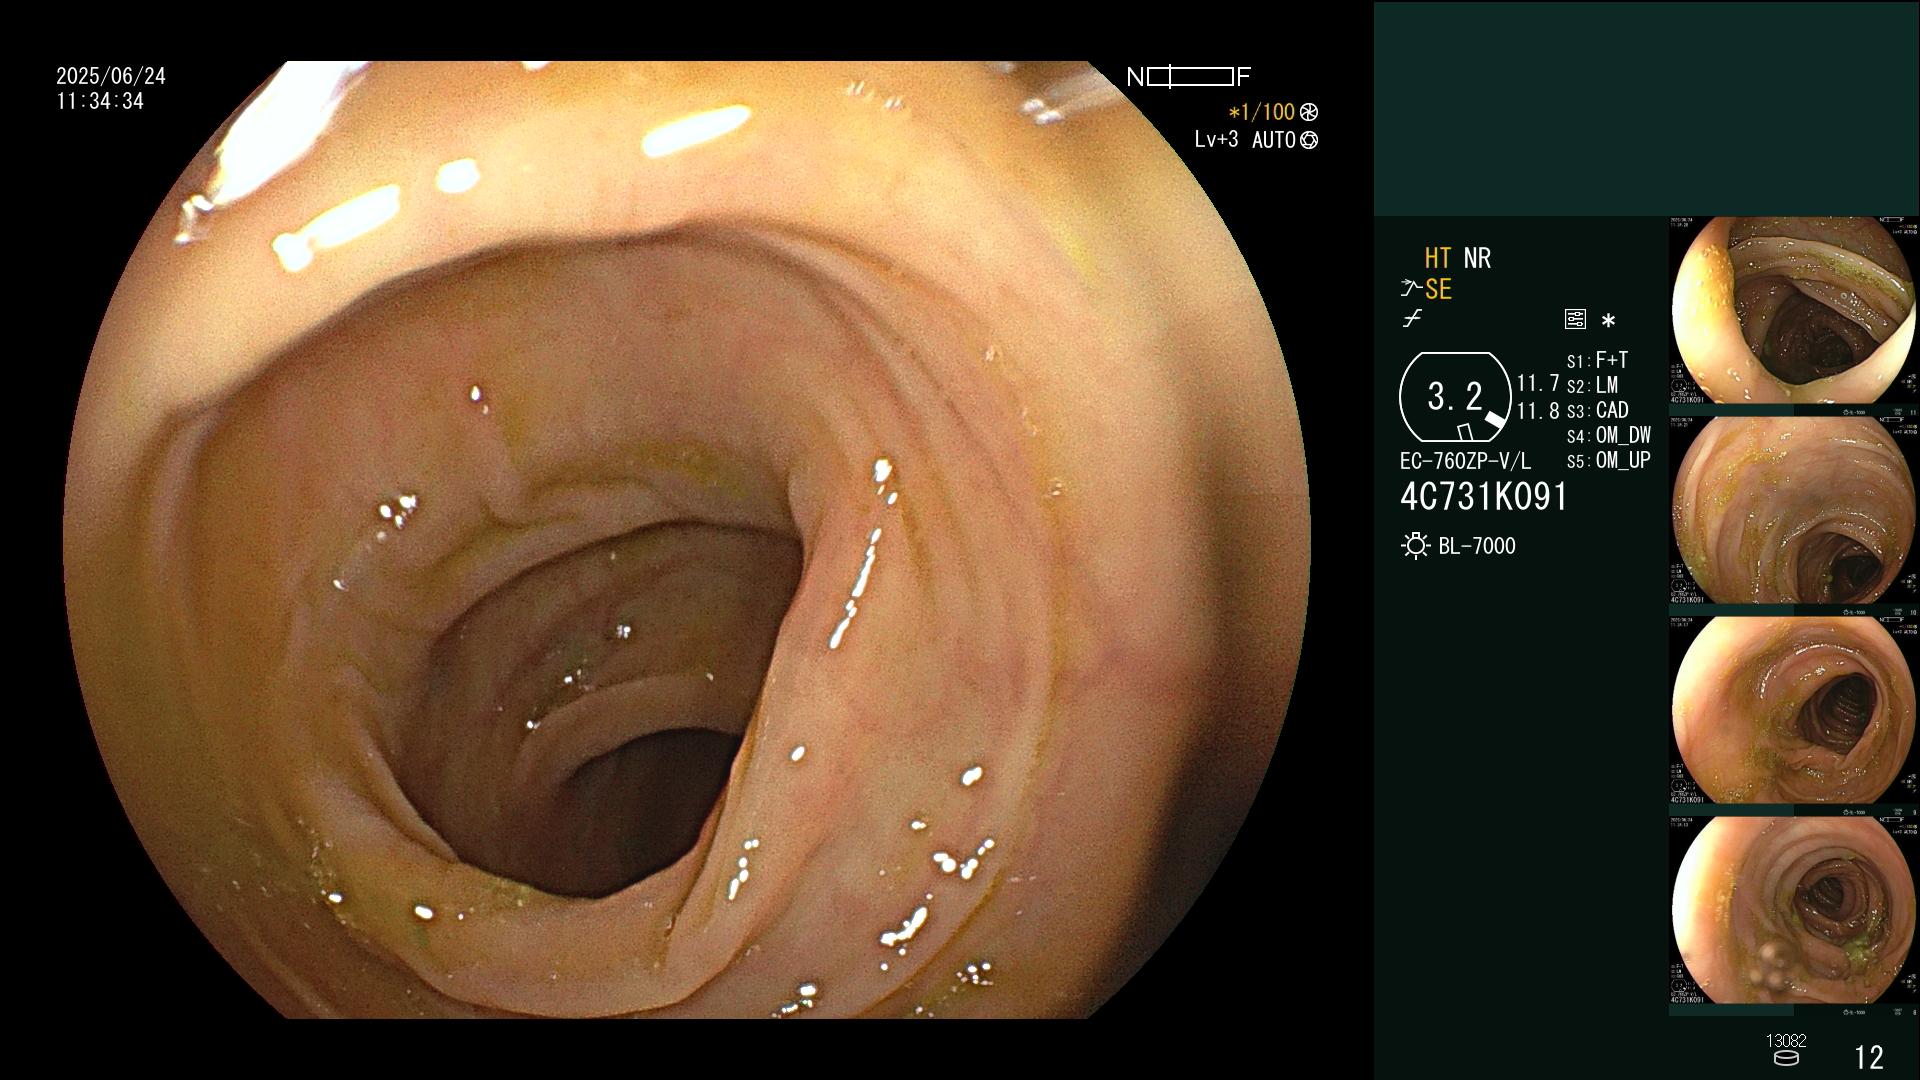
Task: Click the HT mode indicator
Action: 1438,258
